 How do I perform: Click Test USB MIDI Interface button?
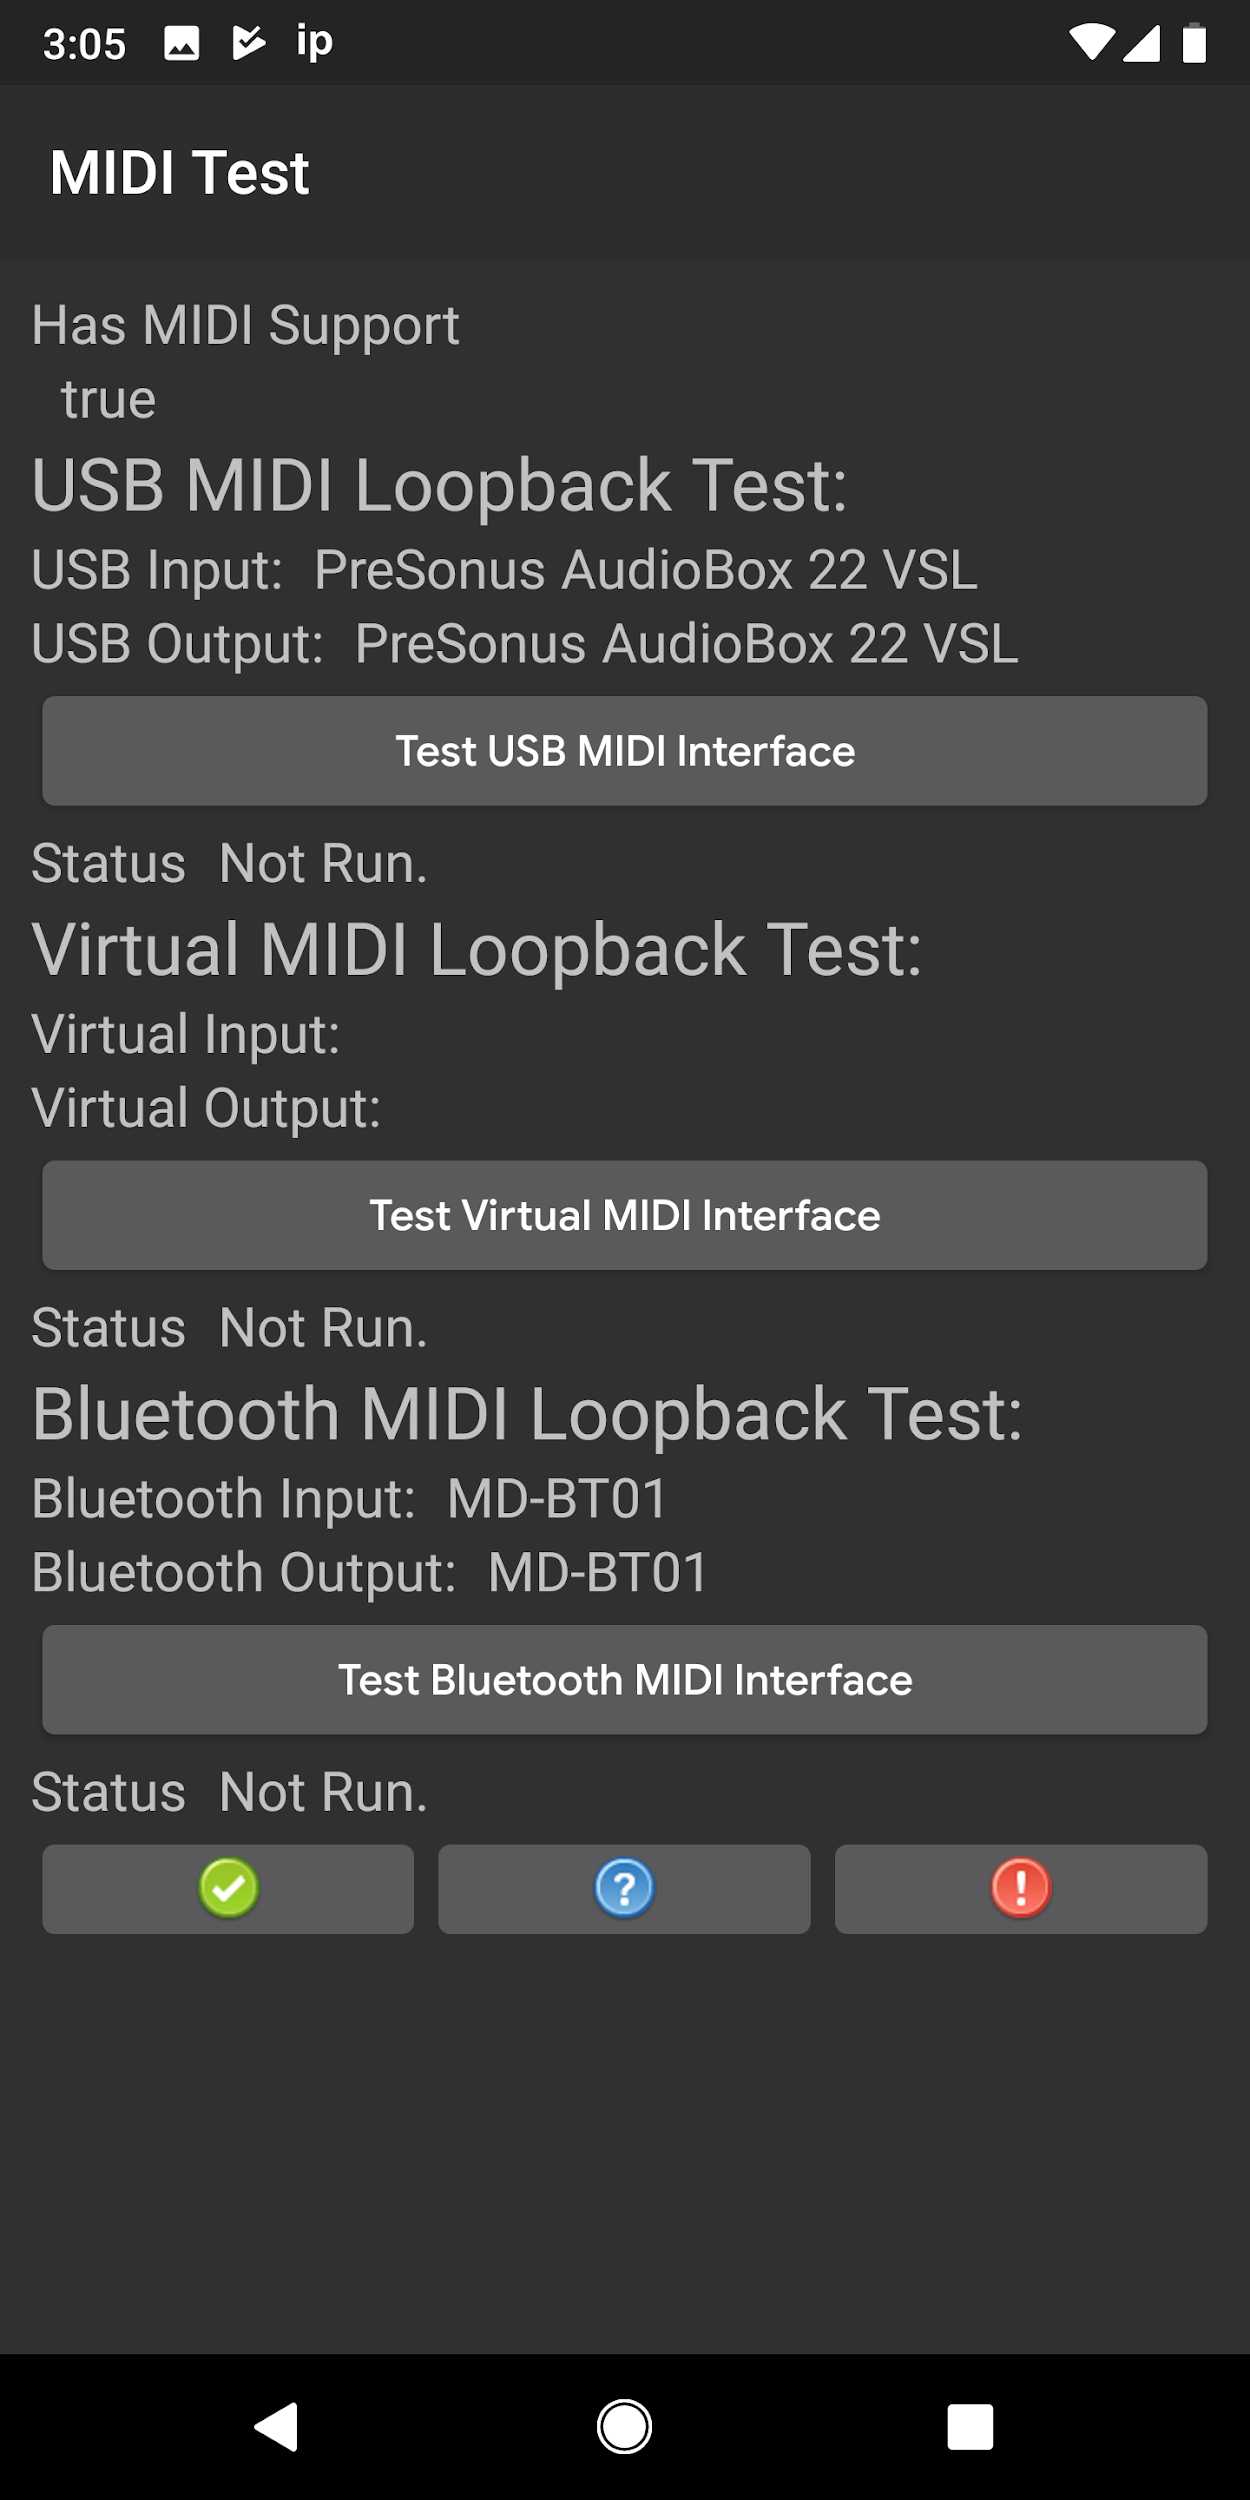coord(624,751)
